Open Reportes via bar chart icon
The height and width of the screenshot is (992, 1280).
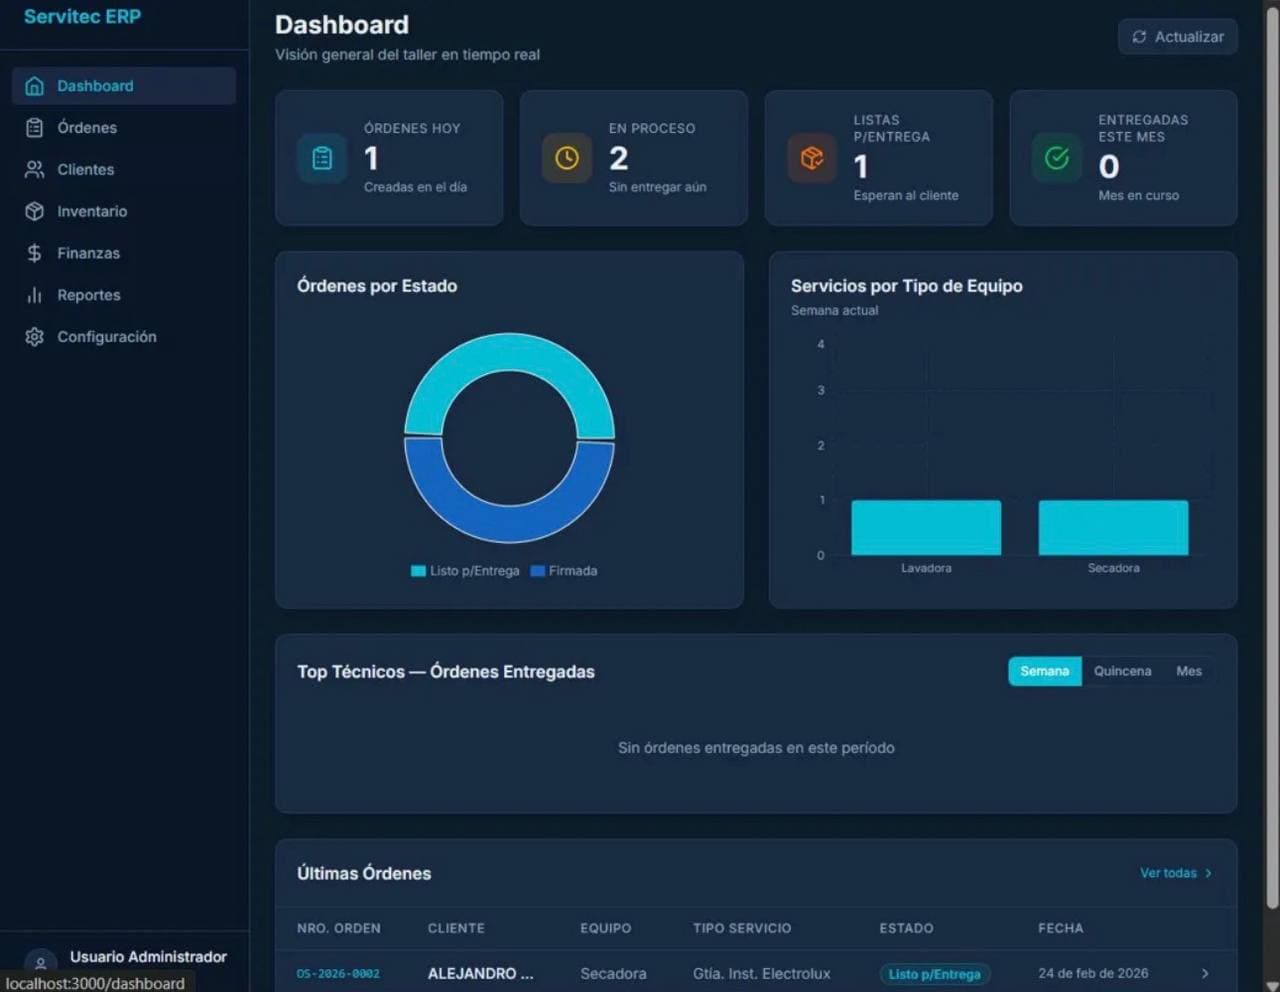point(34,296)
